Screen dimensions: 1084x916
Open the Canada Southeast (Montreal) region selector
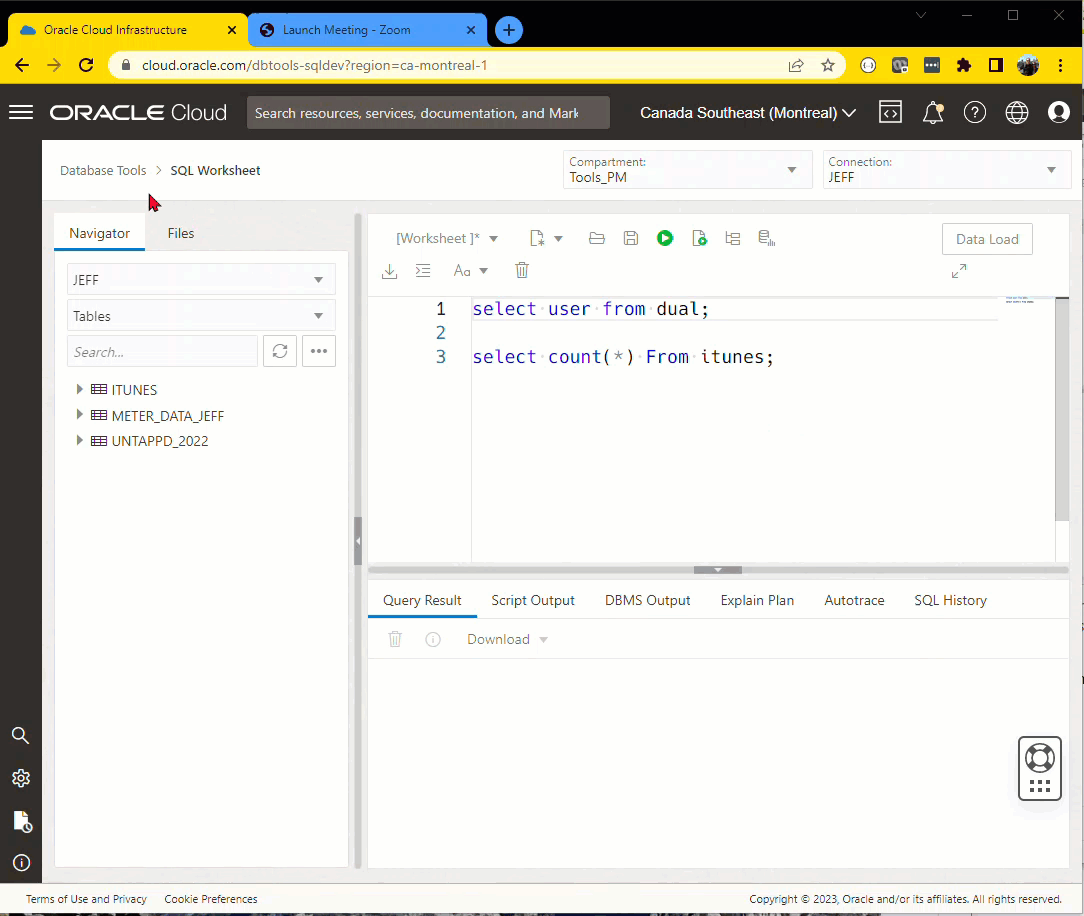coord(748,113)
